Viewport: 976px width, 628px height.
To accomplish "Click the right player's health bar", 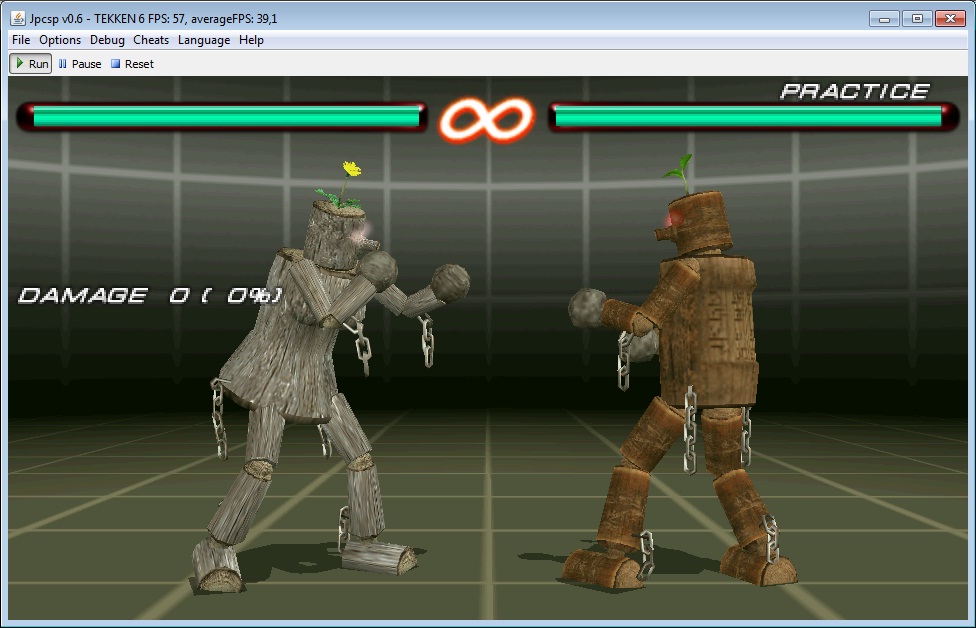I will coord(753,117).
